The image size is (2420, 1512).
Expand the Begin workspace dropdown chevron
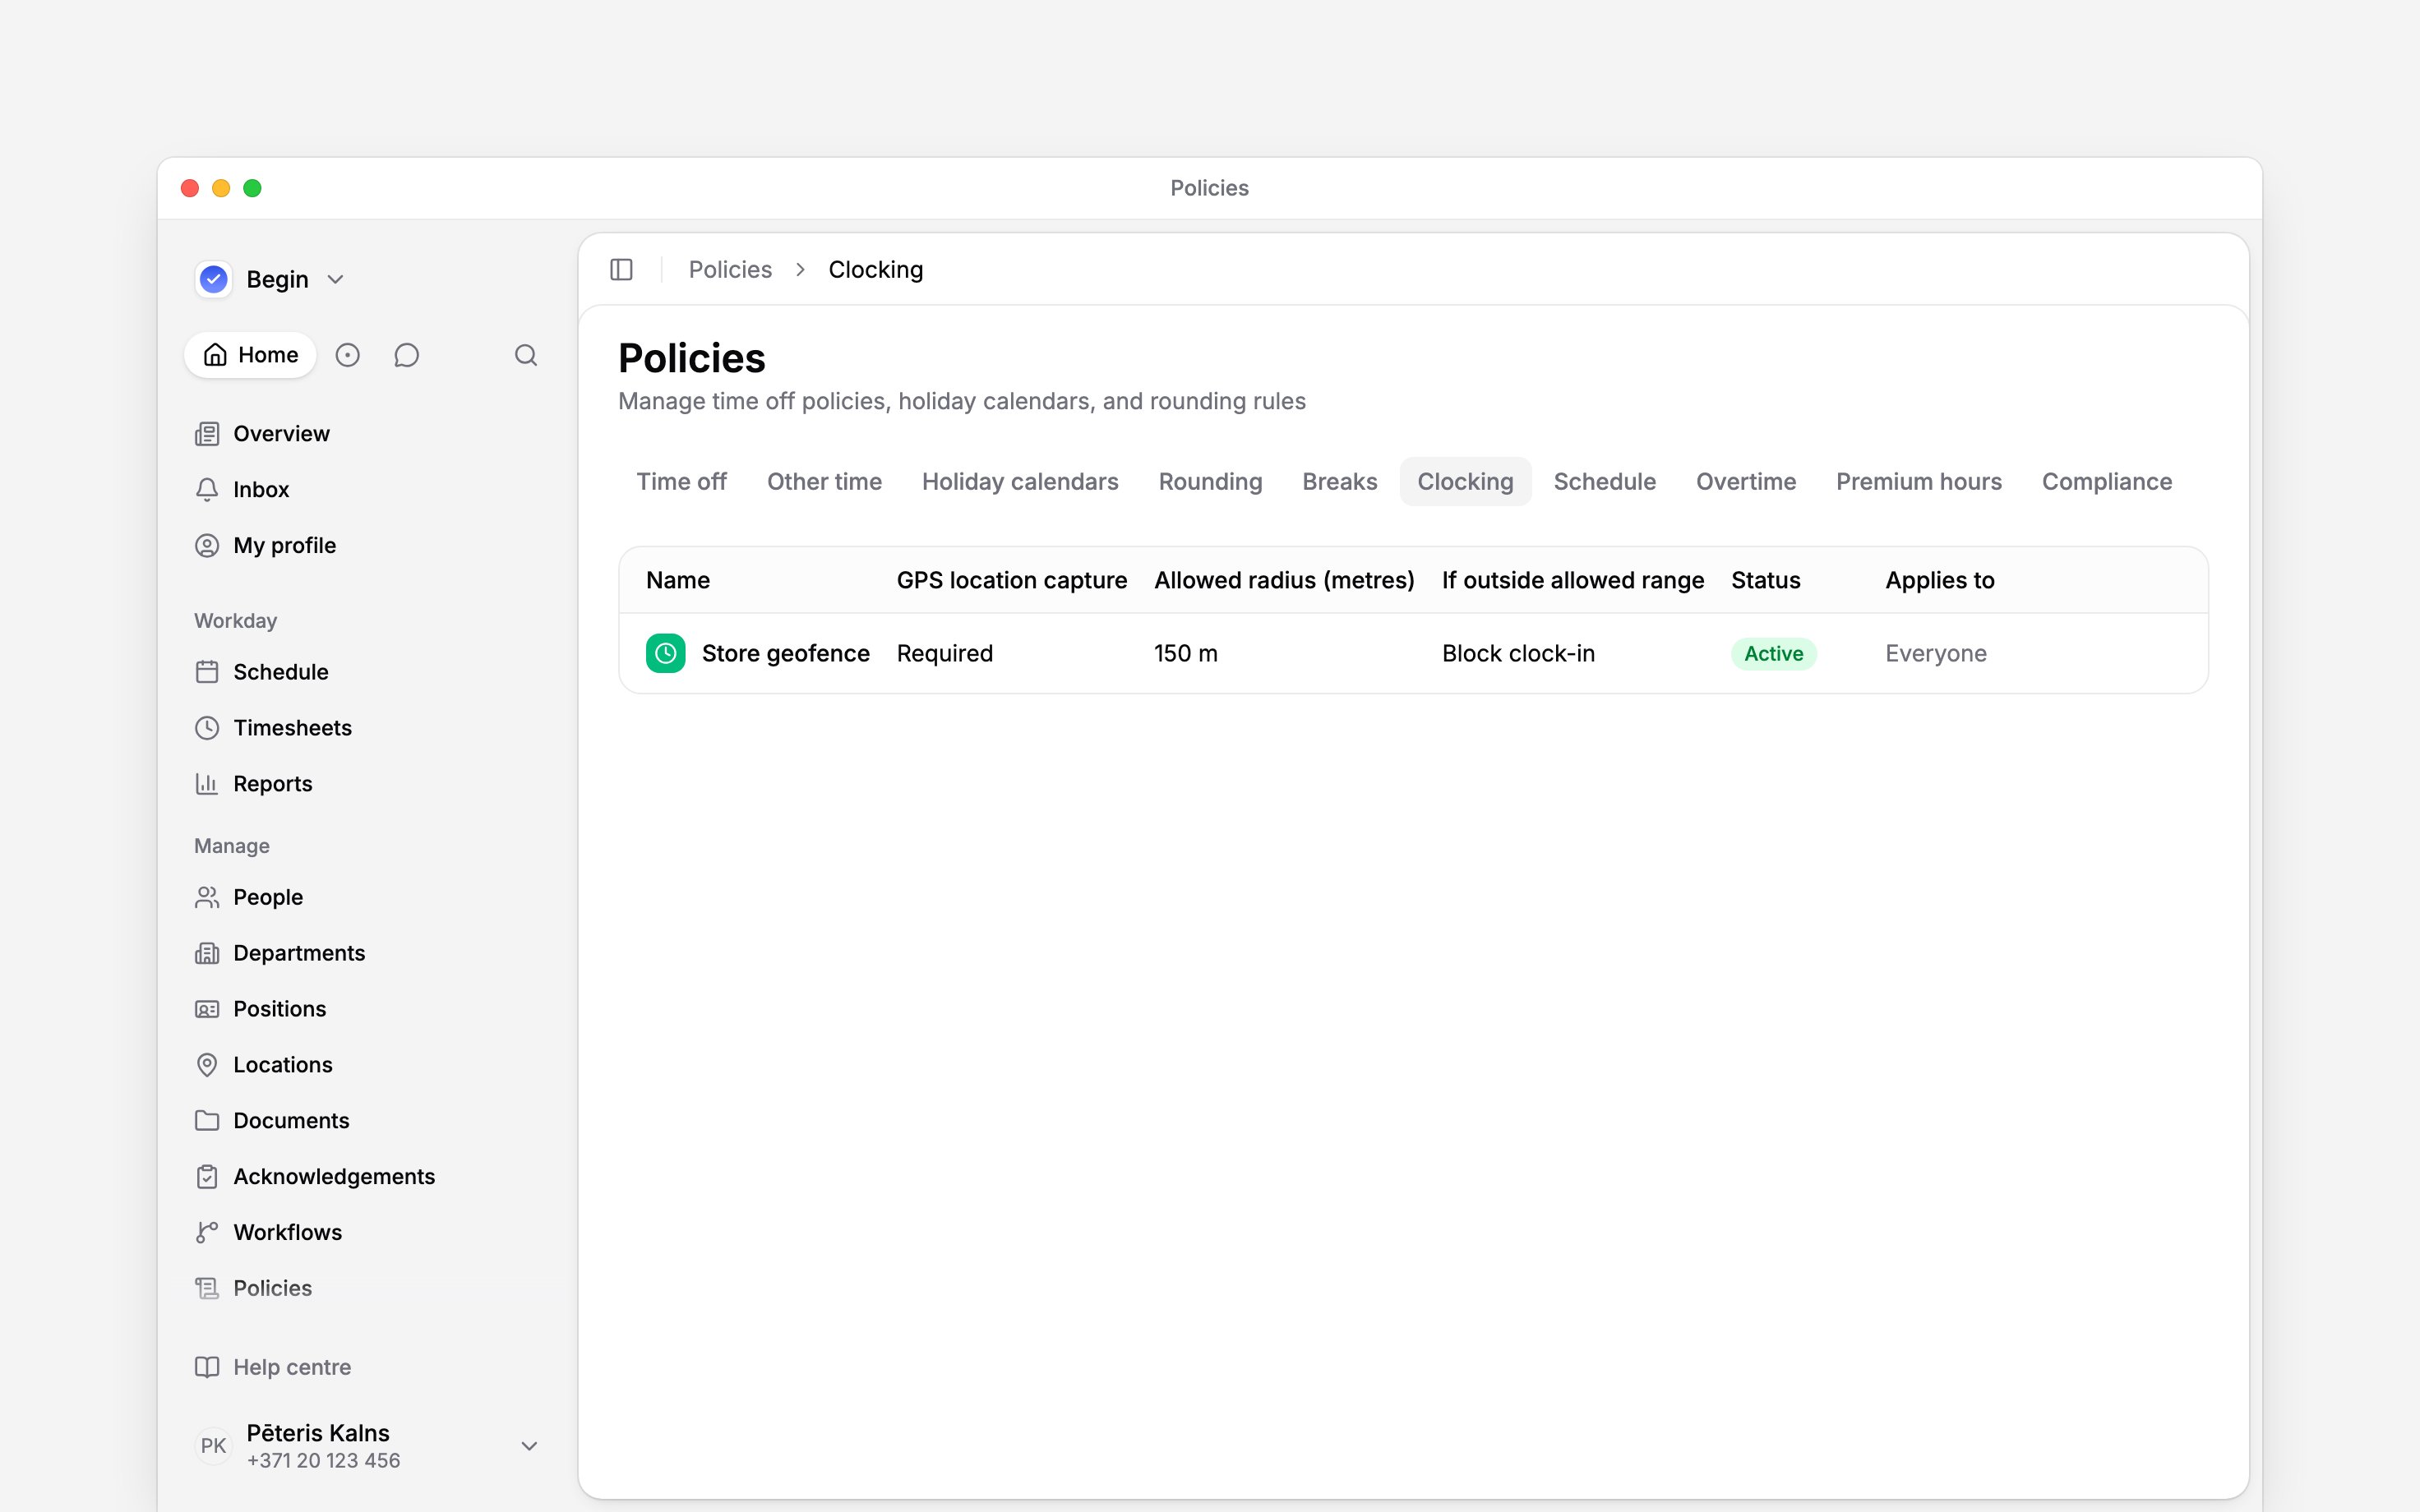tap(336, 280)
